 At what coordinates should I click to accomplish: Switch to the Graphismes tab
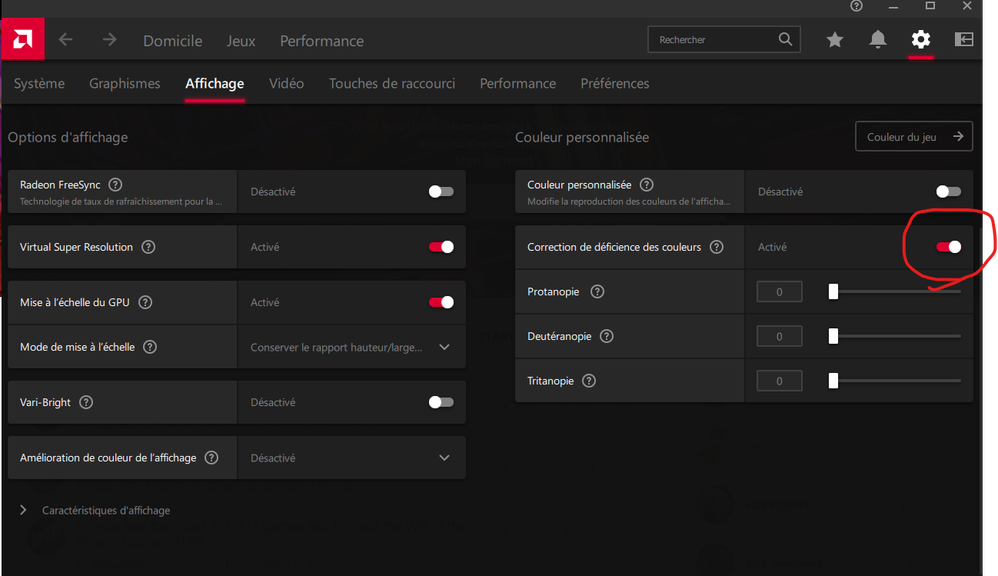tap(125, 83)
